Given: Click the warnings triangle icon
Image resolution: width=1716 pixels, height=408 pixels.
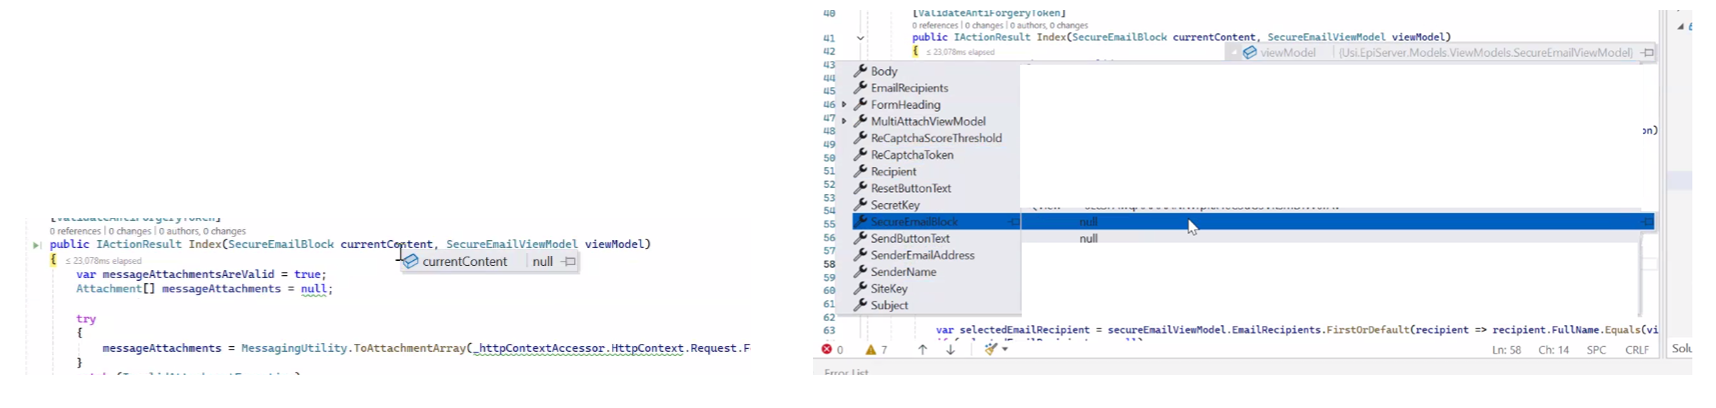Looking at the screenshot, I should (871, 350).
